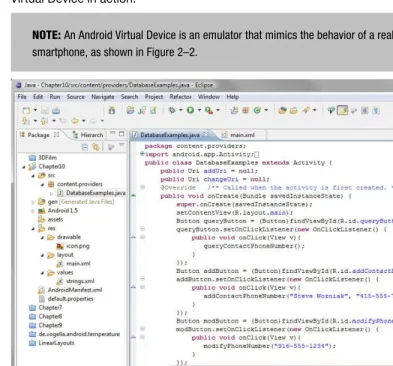Click the Open Type toolbar icon

click(282, 110)
